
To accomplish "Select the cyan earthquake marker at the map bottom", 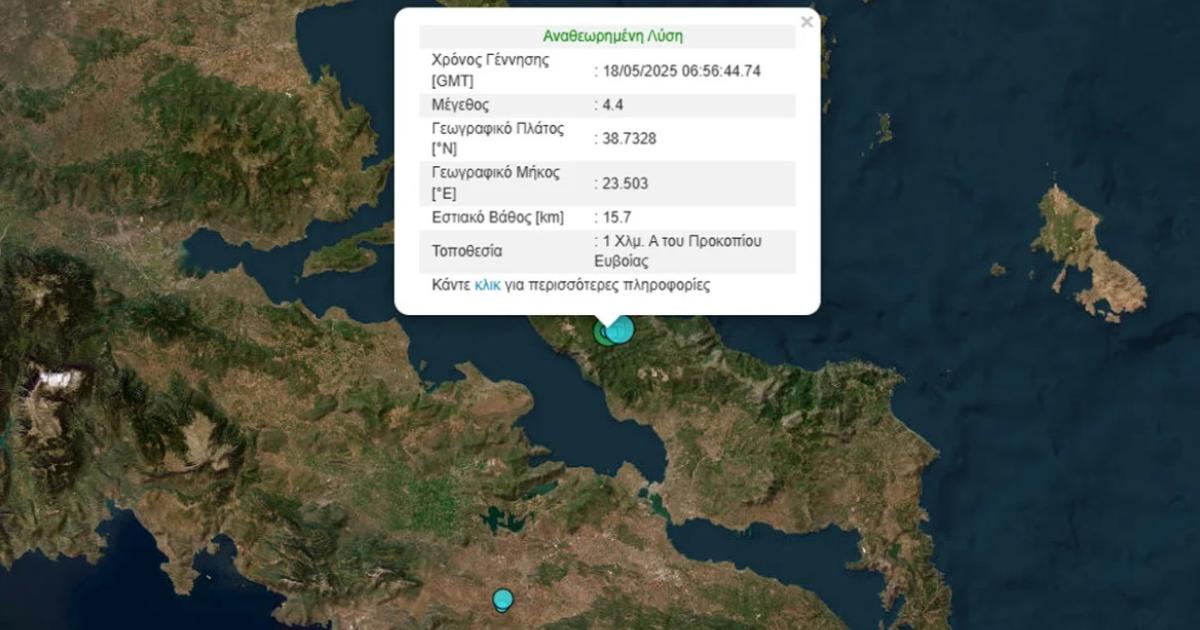I will (502, 599).
